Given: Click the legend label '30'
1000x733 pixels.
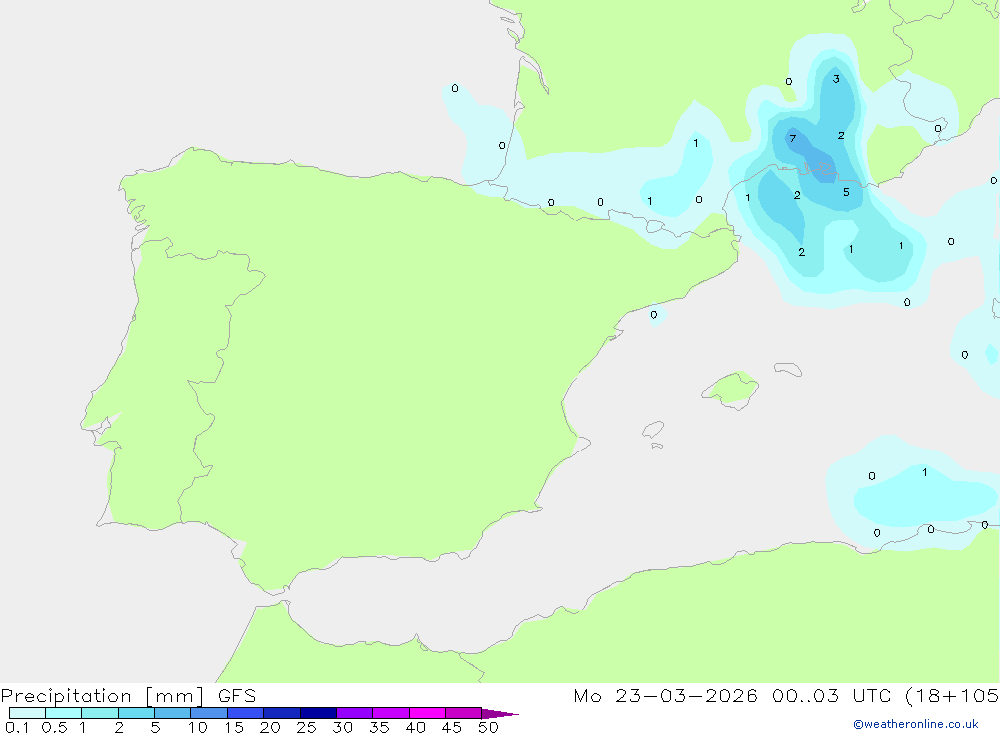Looking at the screenshot, I should (343, 727).
